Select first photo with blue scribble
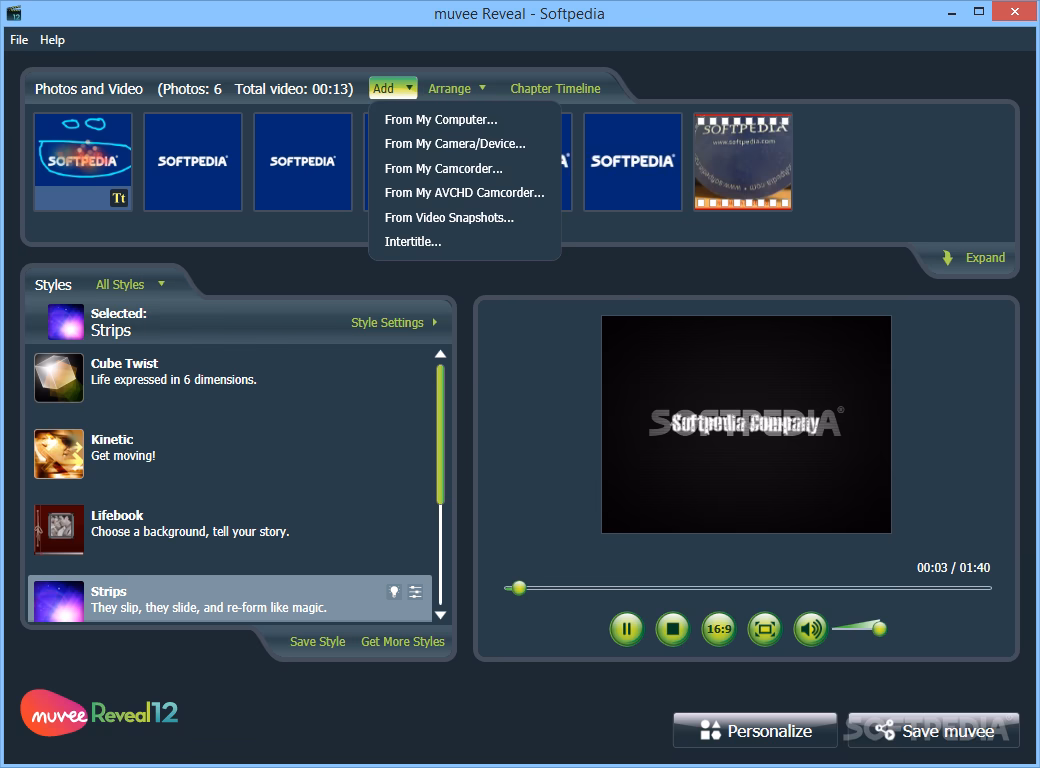 pos(83,161)
